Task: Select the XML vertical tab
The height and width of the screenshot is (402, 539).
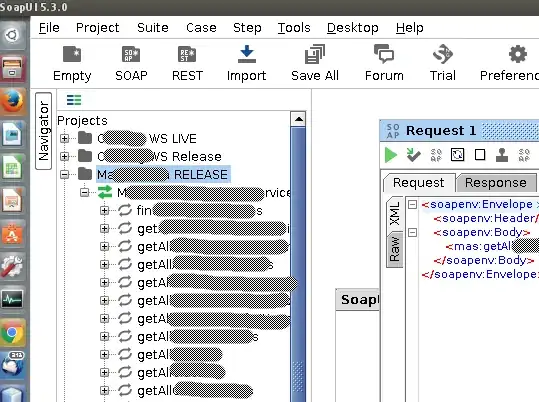Action: (395, 214)
